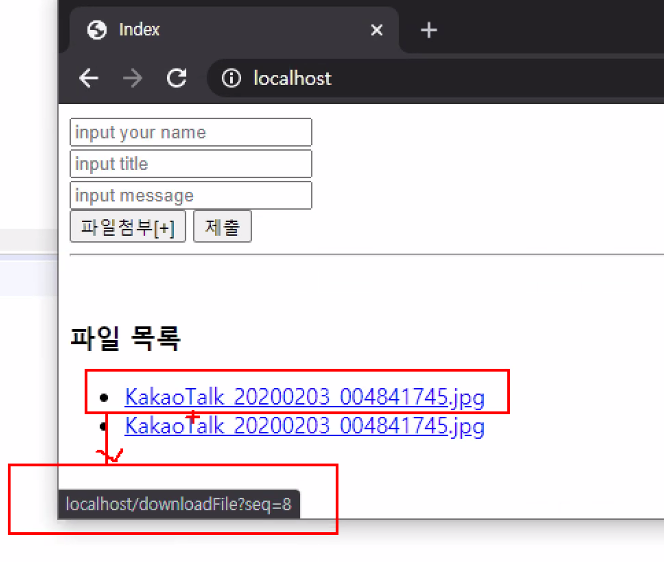Click the Index tab globe favicon
Viewport: 664px width, 562px height.
coord(97,30)
